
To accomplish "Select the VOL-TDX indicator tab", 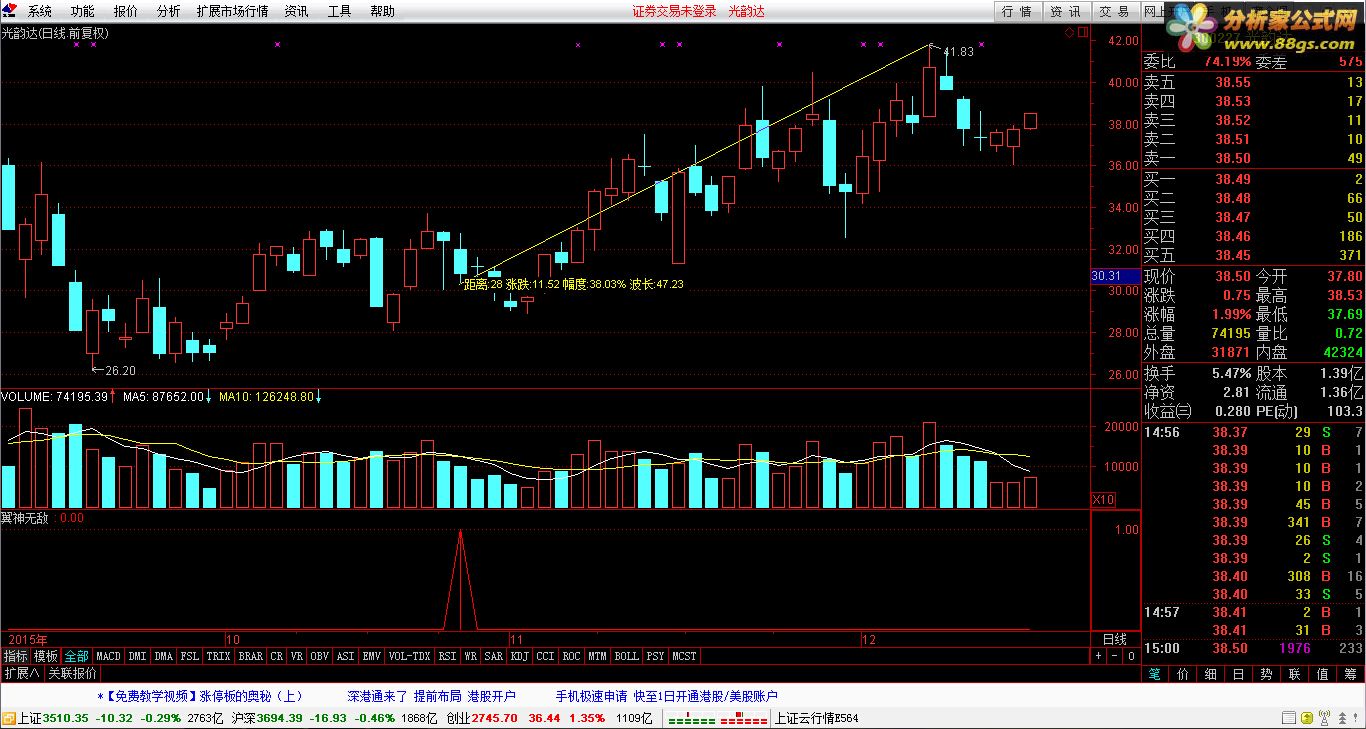I will pyautogui.click(x=409, y=656).
